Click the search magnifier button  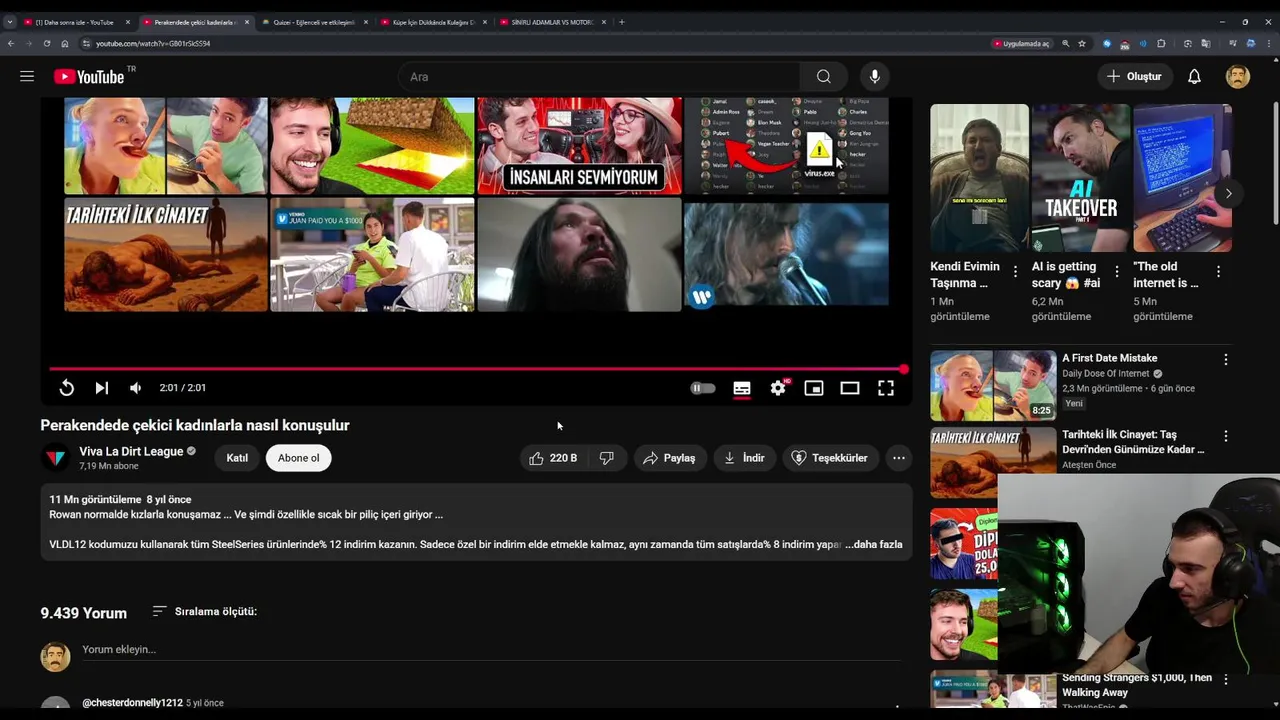point(823,77)
